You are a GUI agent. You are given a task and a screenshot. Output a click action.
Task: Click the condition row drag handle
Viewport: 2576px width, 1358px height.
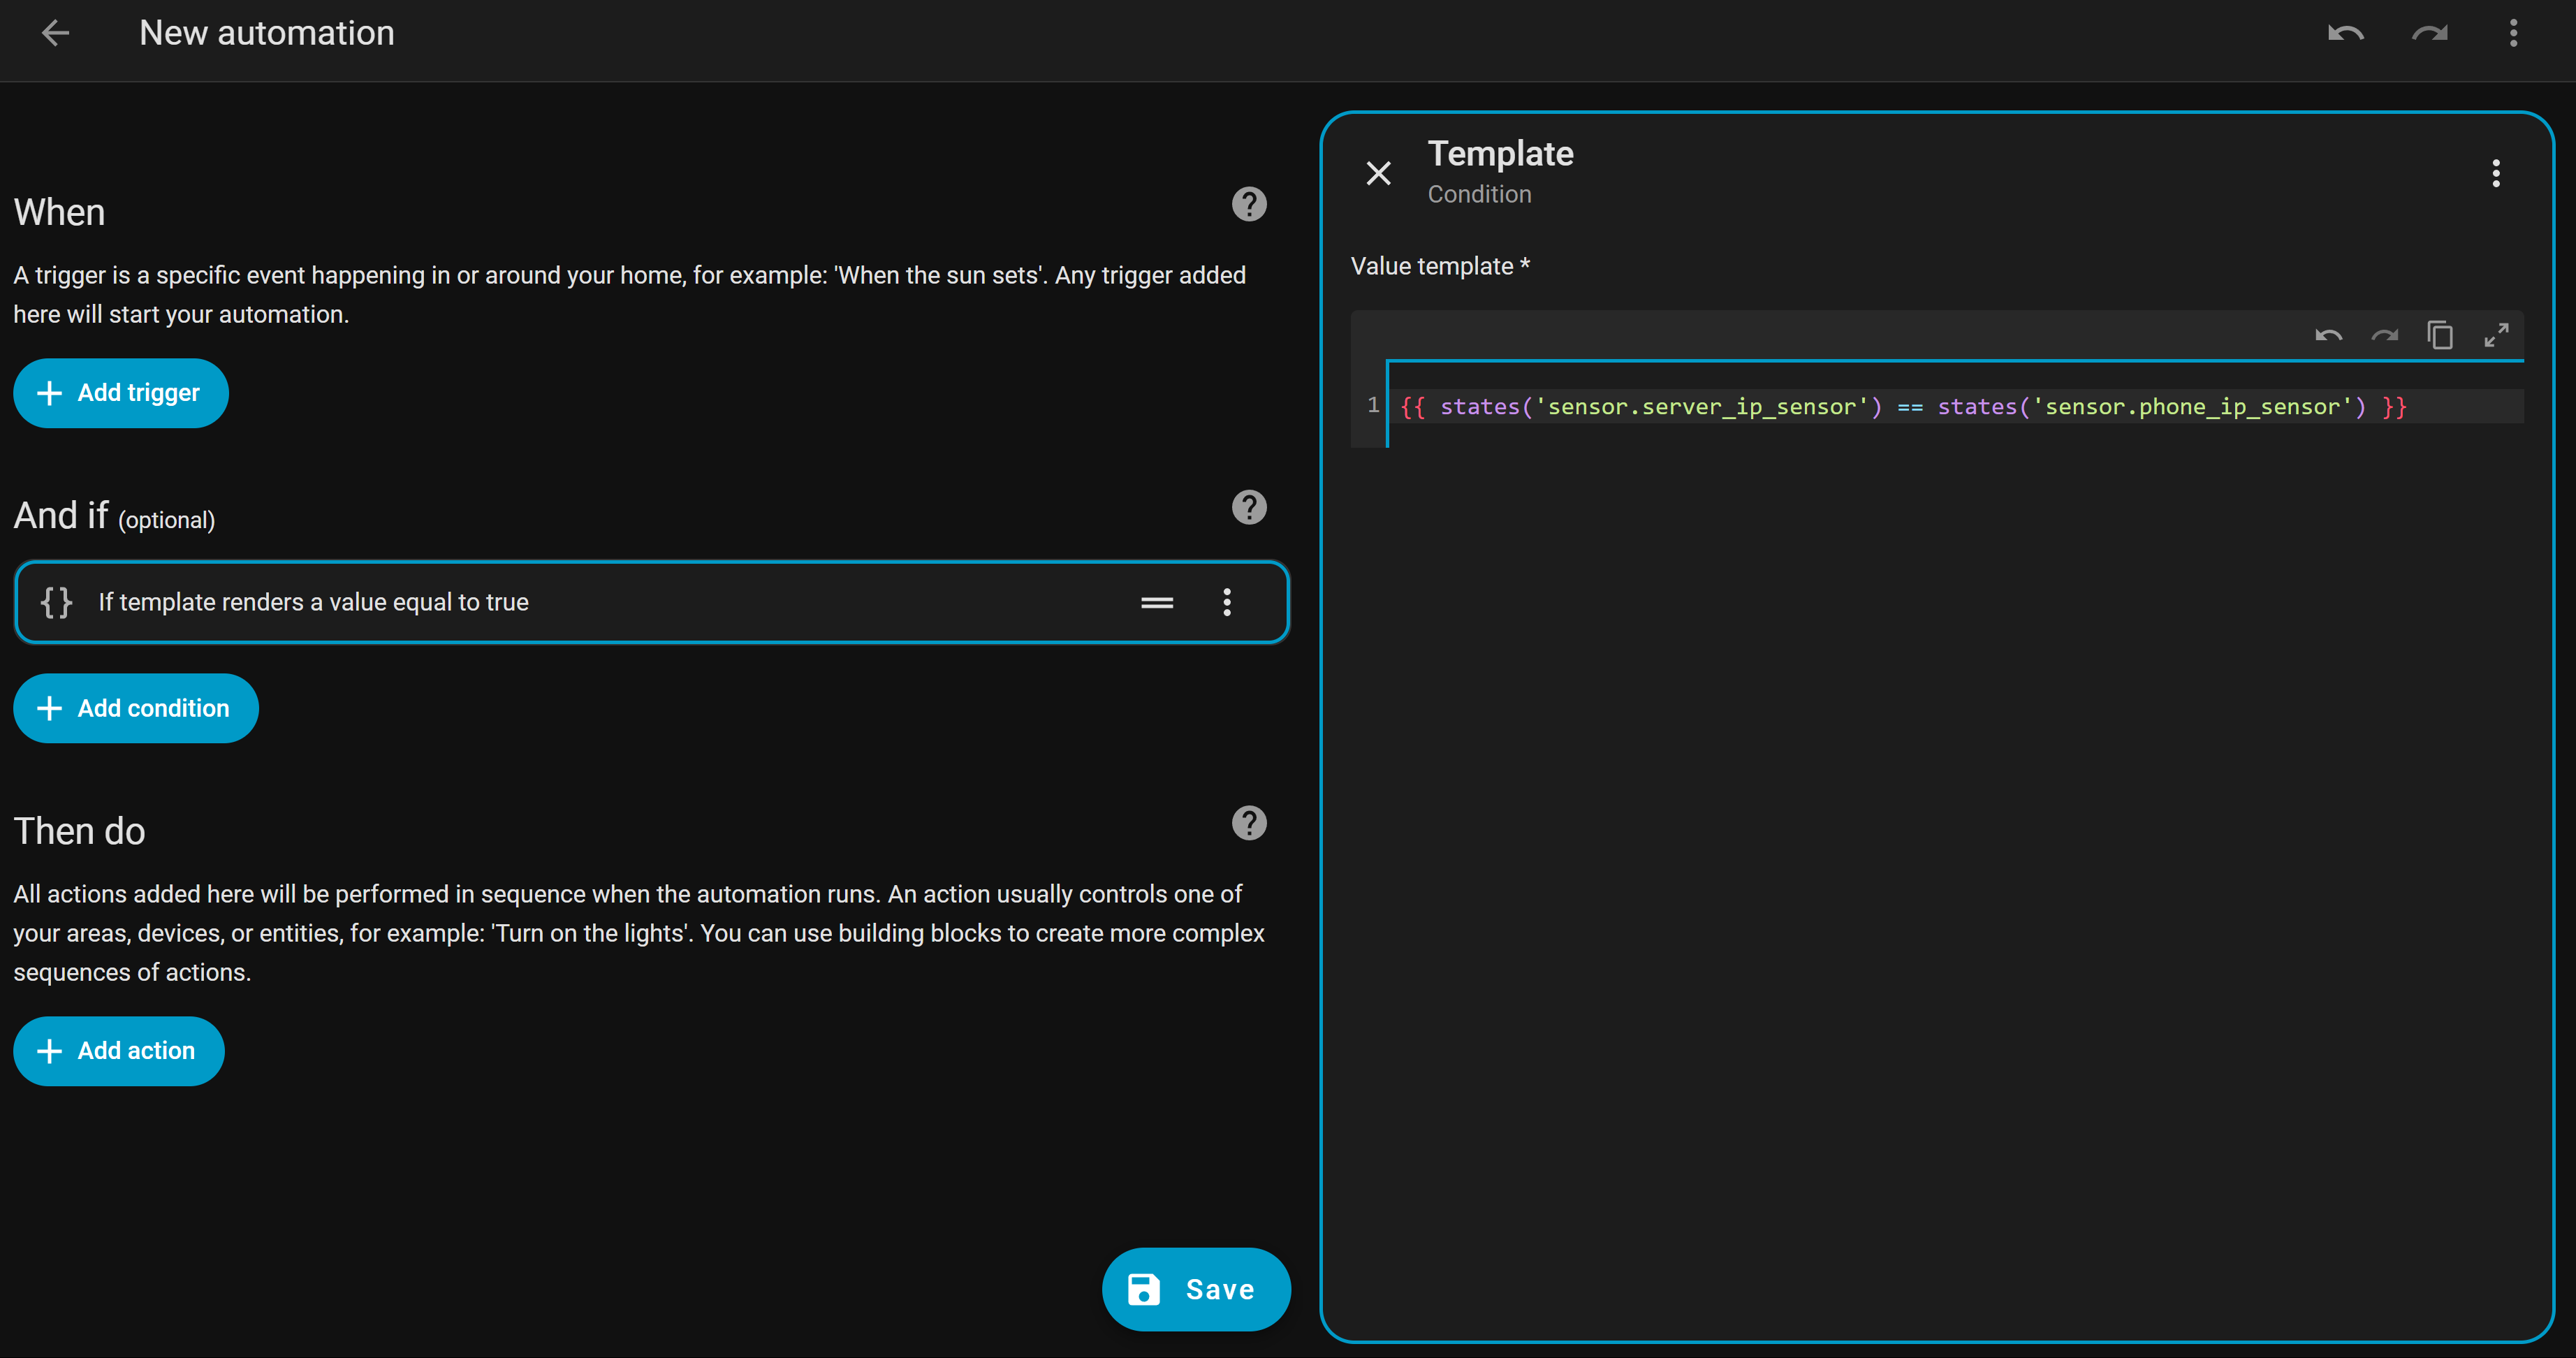click(x=1157, y=602)
